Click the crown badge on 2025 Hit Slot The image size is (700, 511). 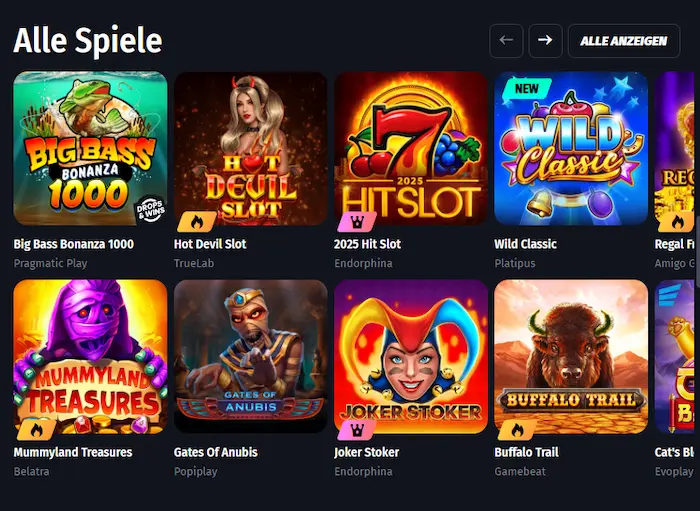click(x=354, y=222)
